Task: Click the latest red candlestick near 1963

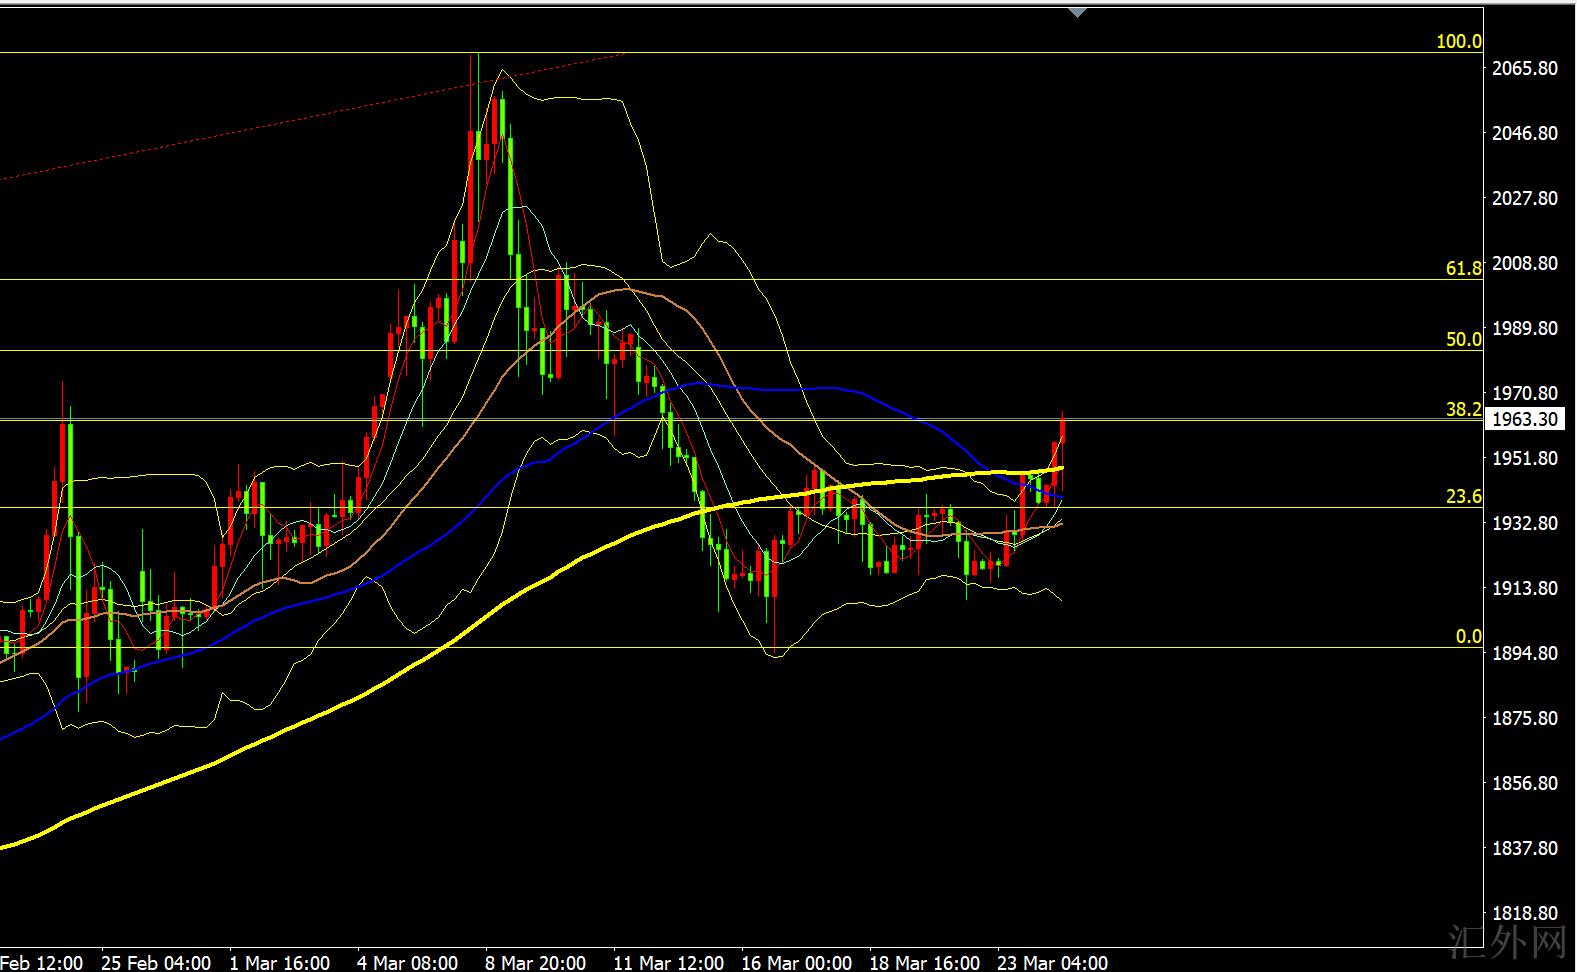Action: point(1062,430)
